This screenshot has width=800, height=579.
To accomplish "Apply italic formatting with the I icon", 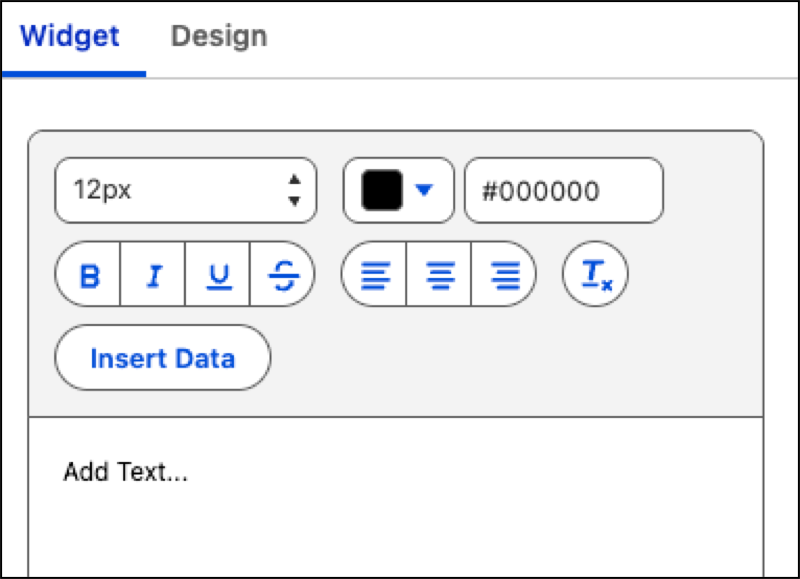I will [153, 274].
